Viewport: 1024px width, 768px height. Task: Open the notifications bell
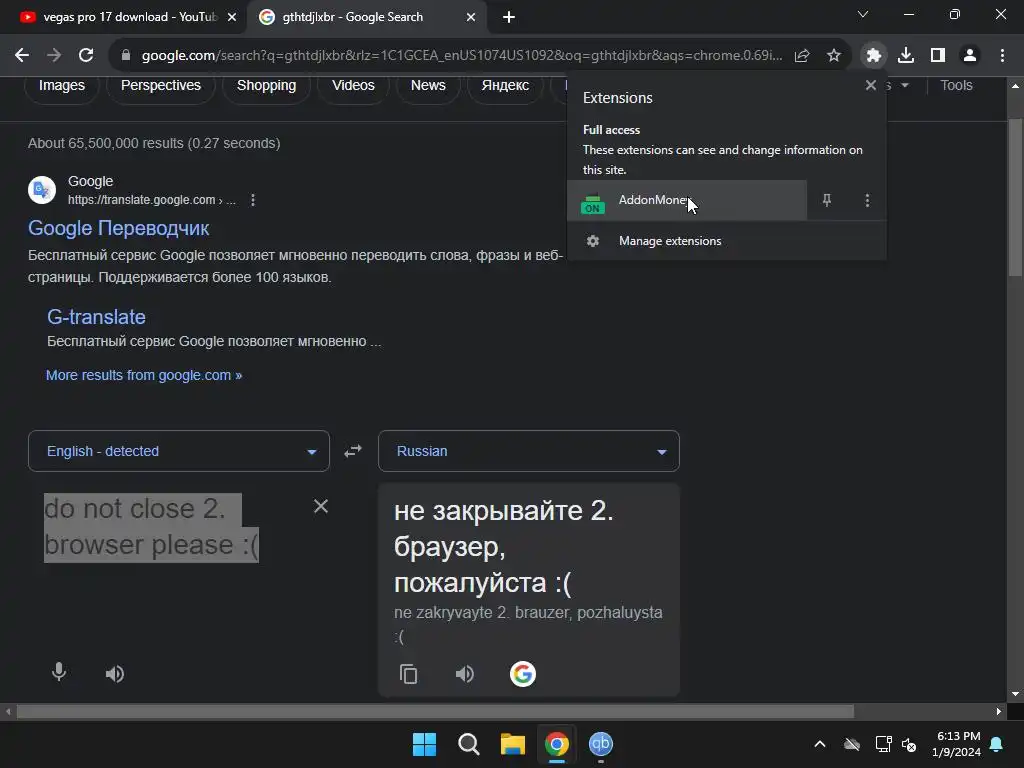pos(997,744)
